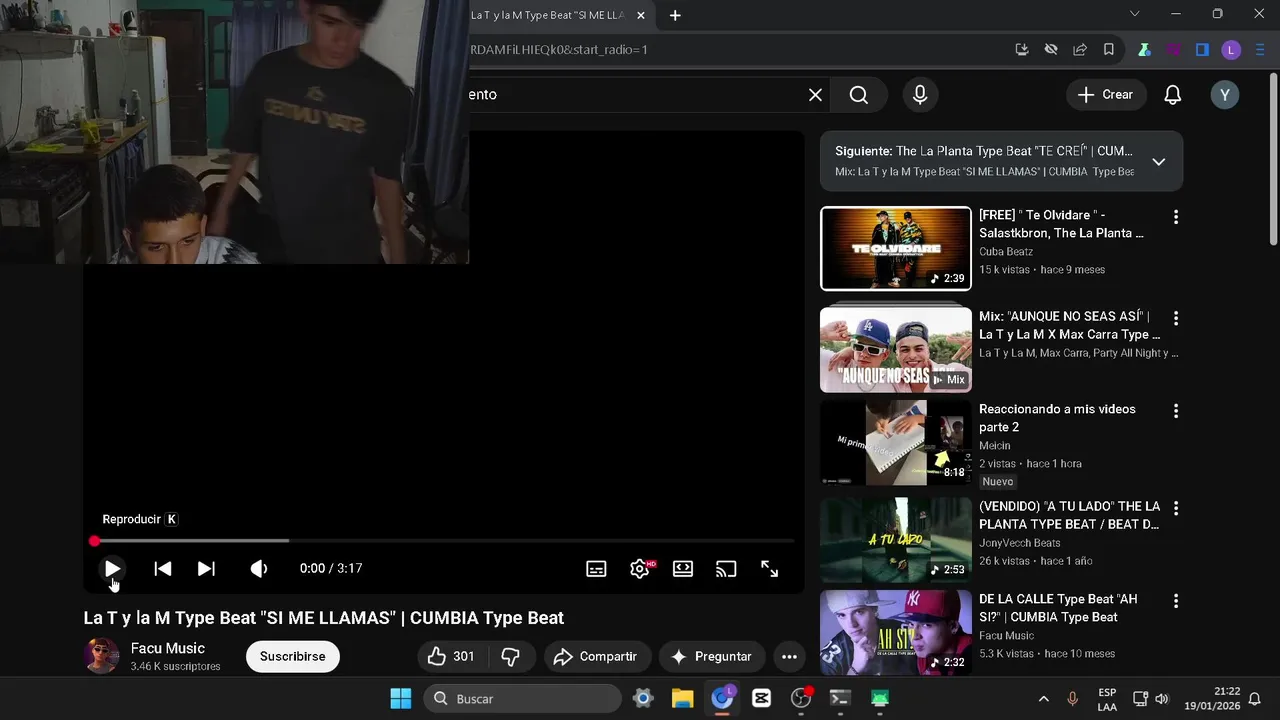Open the YouTube account avatar Y
The height and width of the screenshot is (720, 1280).
[x=1225, y=94]
